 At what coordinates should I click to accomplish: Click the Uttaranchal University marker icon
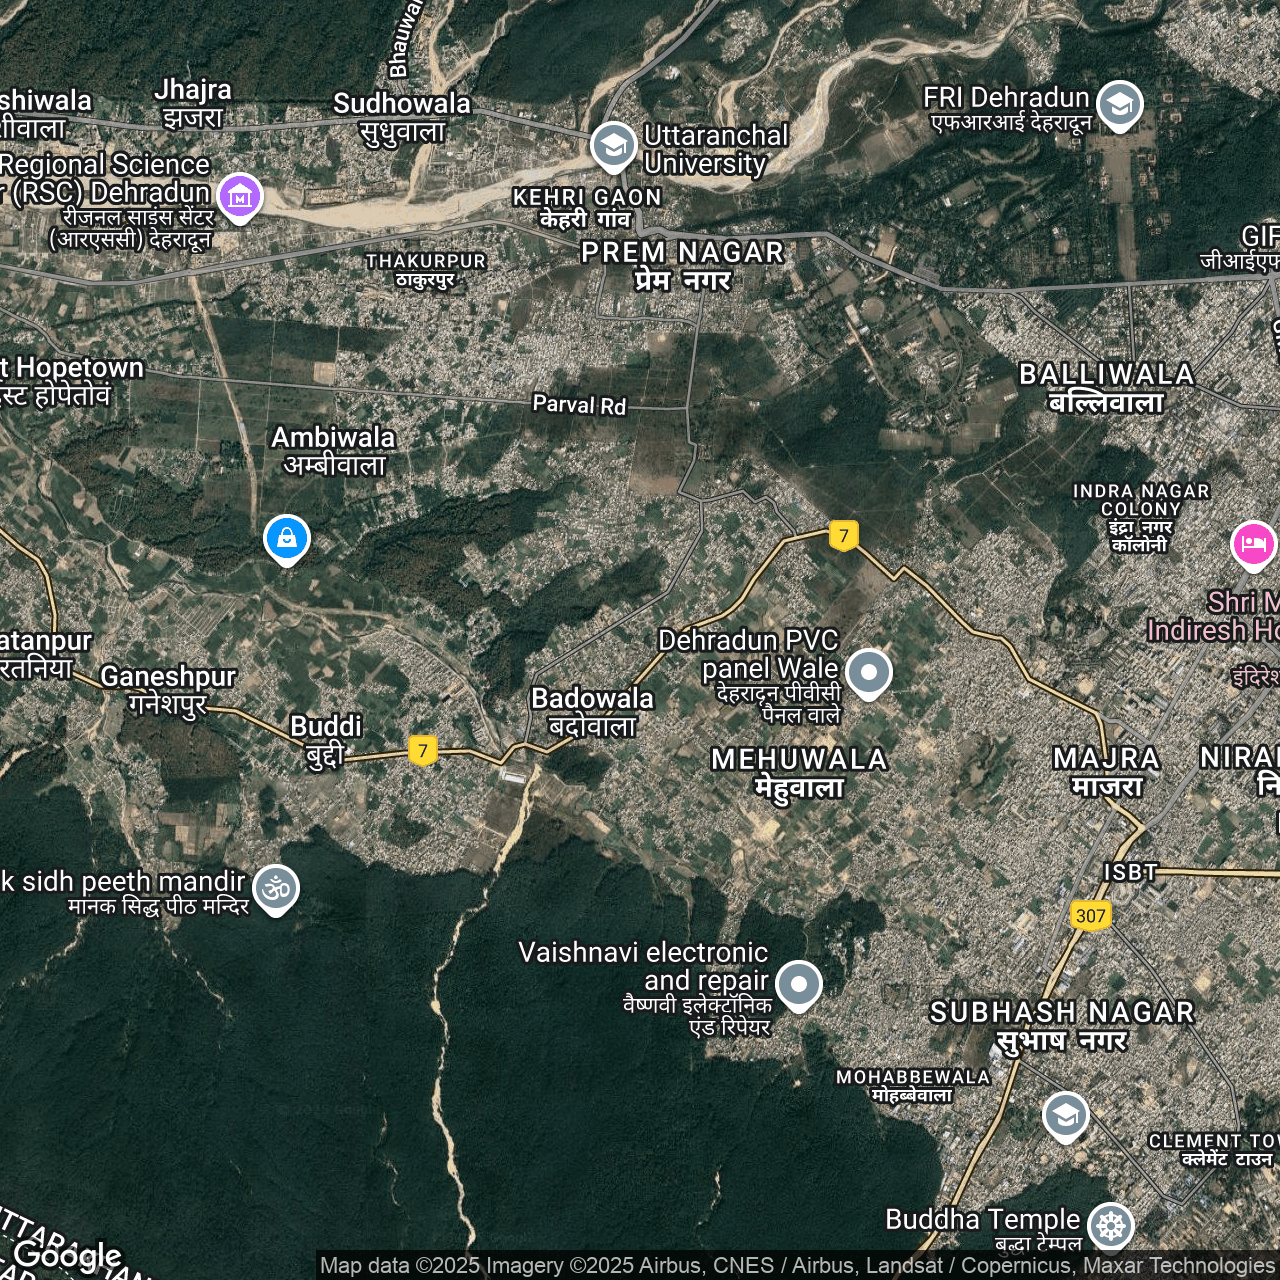tap(613, 146)
